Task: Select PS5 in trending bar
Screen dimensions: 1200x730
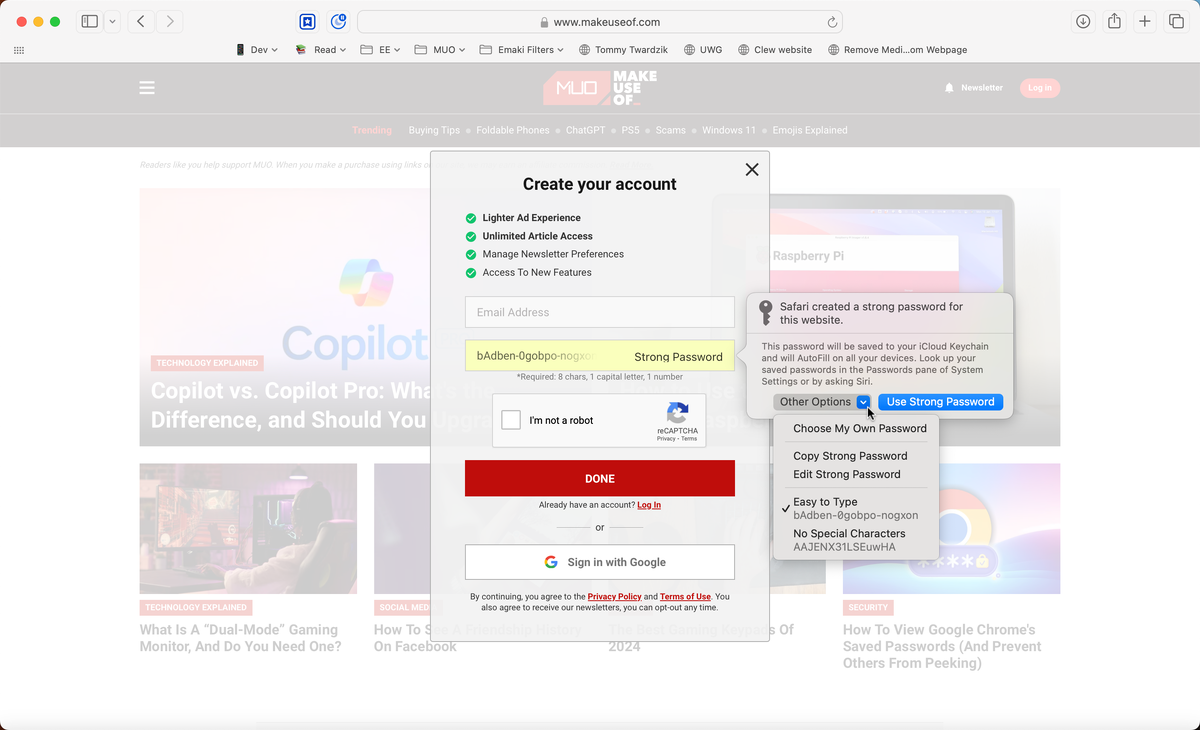Action: click(630, 130)
